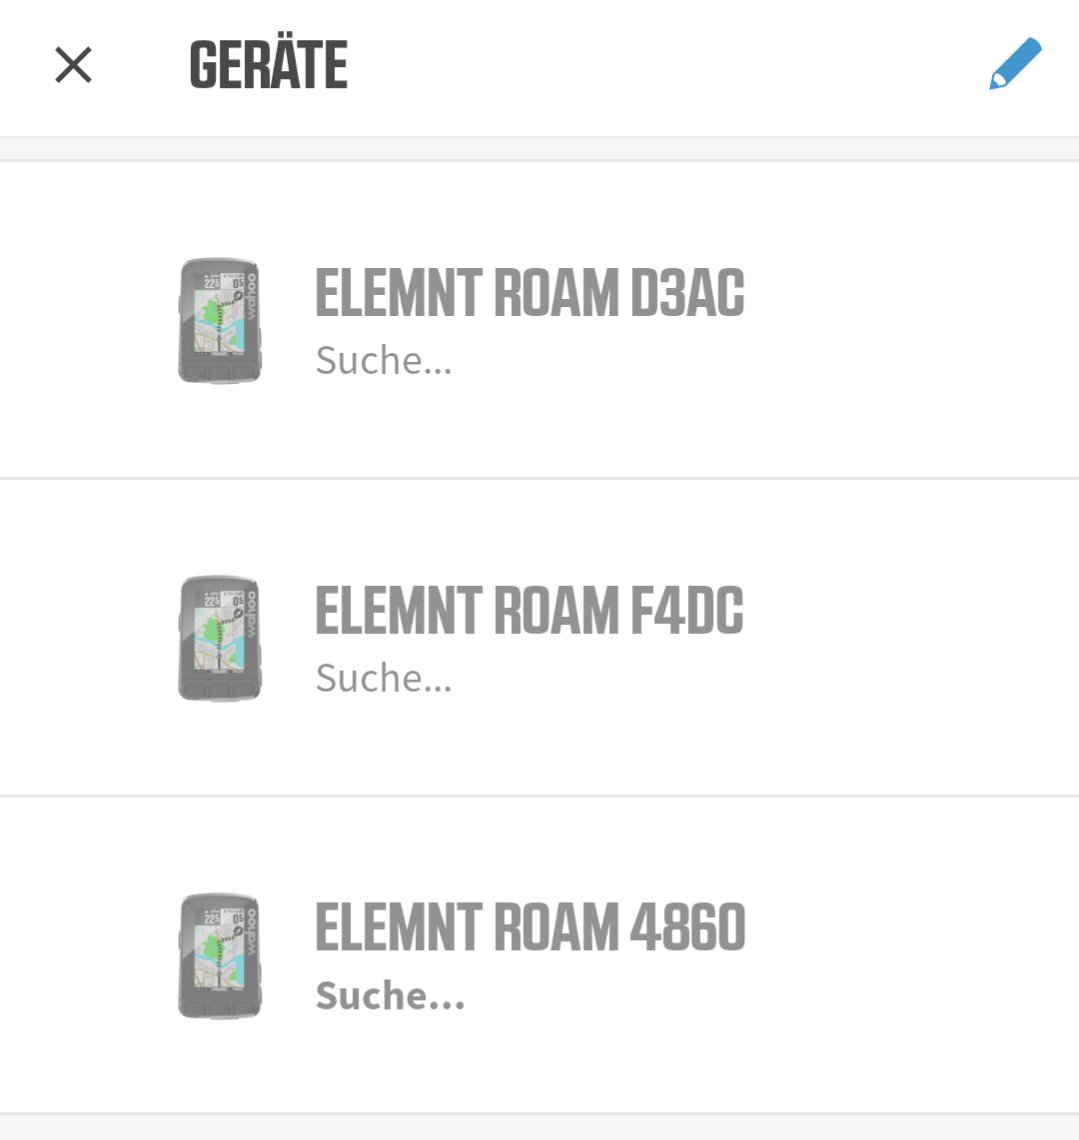
Task: Click map screen on 4860 device thumbnail
Action: pos(219,954)
